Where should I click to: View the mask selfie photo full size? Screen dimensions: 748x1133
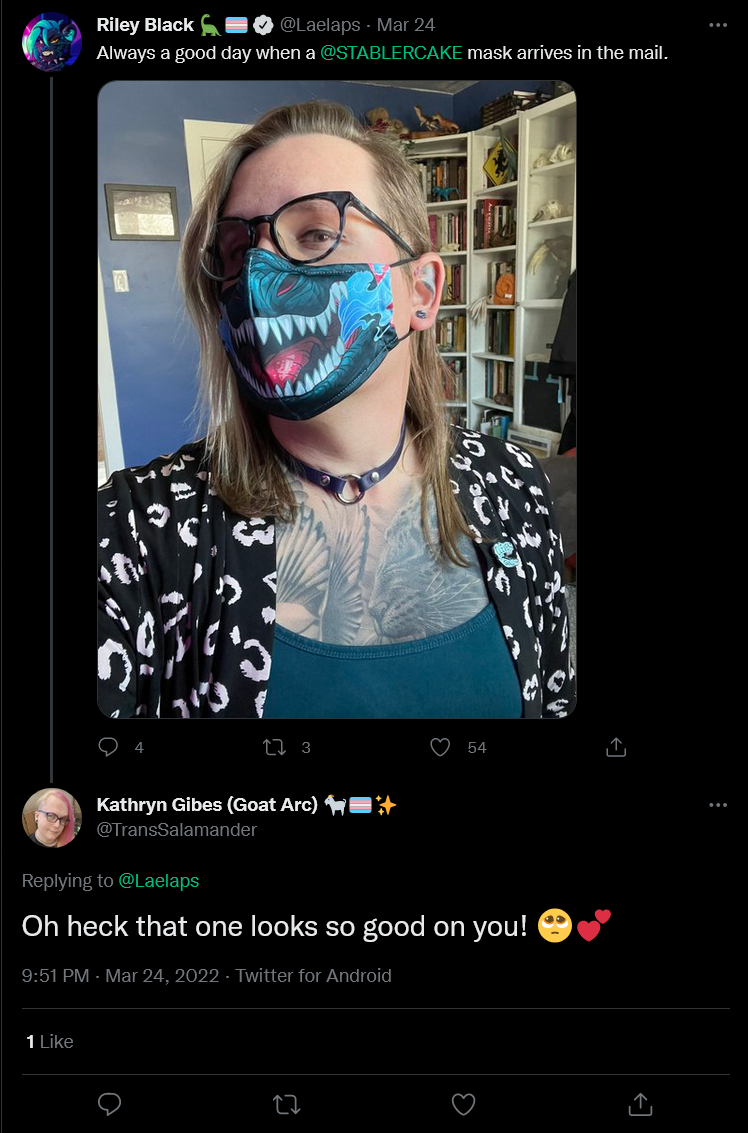(x=337, y=400)
